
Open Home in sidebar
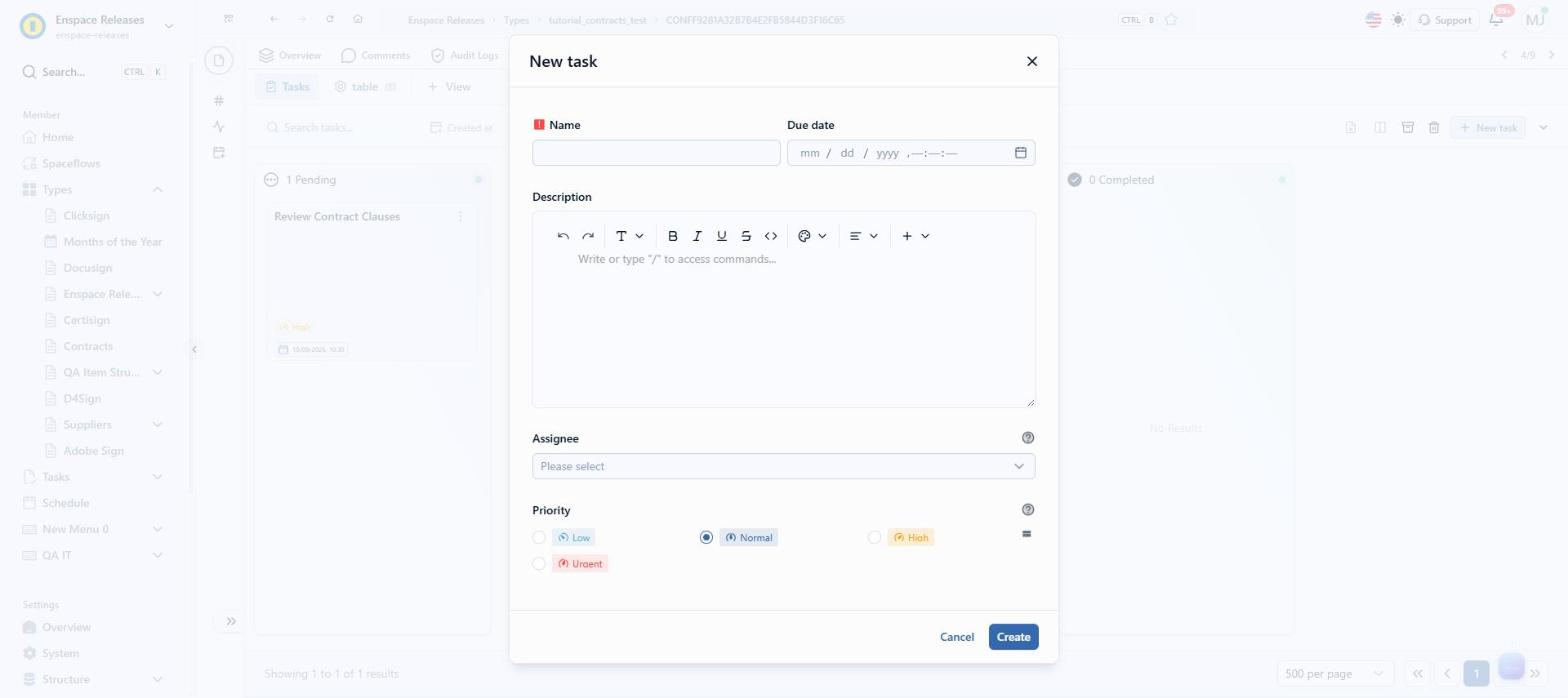tap(57, 137)
